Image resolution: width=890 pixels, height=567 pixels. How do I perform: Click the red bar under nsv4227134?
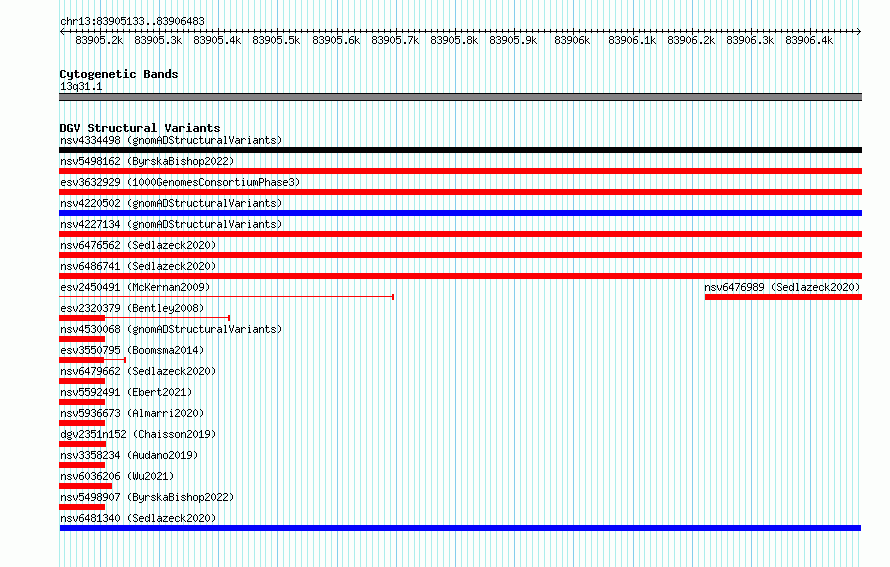tap(460, 234)
